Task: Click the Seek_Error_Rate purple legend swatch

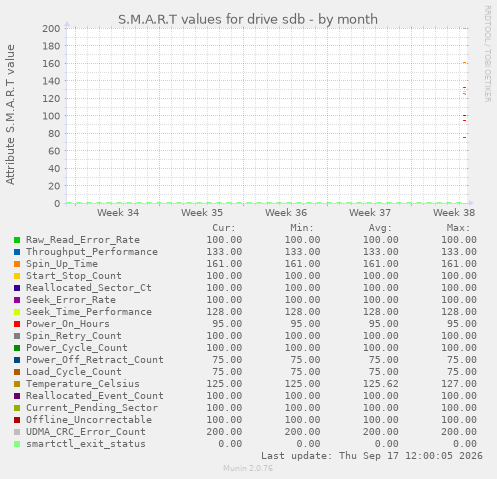Action: 17,300
